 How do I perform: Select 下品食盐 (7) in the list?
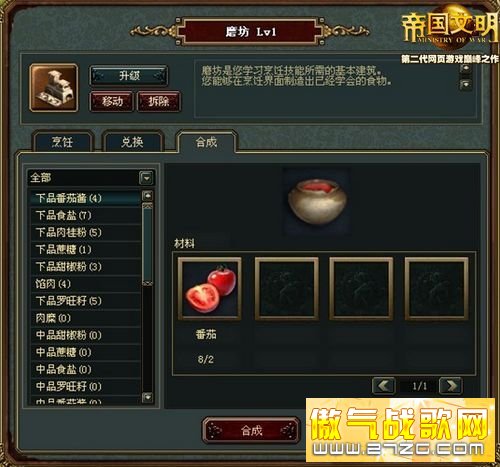[x=85, y=215]
